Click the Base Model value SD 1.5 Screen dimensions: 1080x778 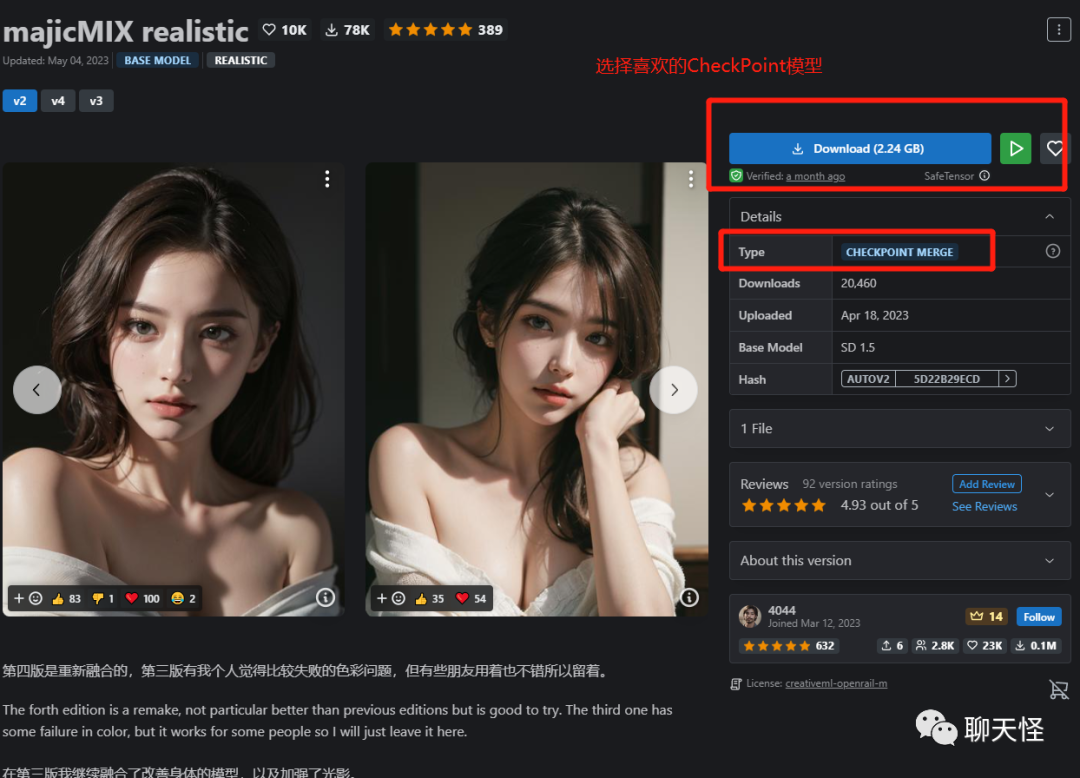click(x=858, y=347)
